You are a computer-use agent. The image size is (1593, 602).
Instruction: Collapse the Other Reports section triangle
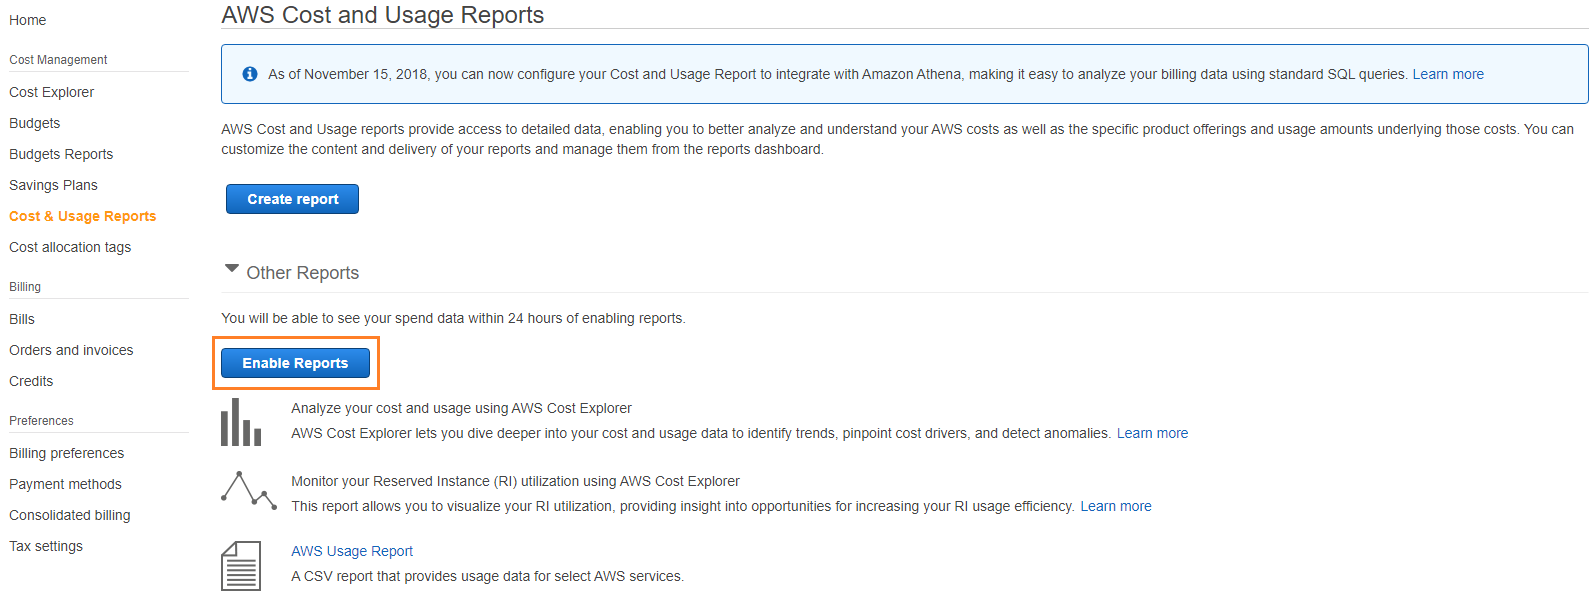[x=232, y=269]
